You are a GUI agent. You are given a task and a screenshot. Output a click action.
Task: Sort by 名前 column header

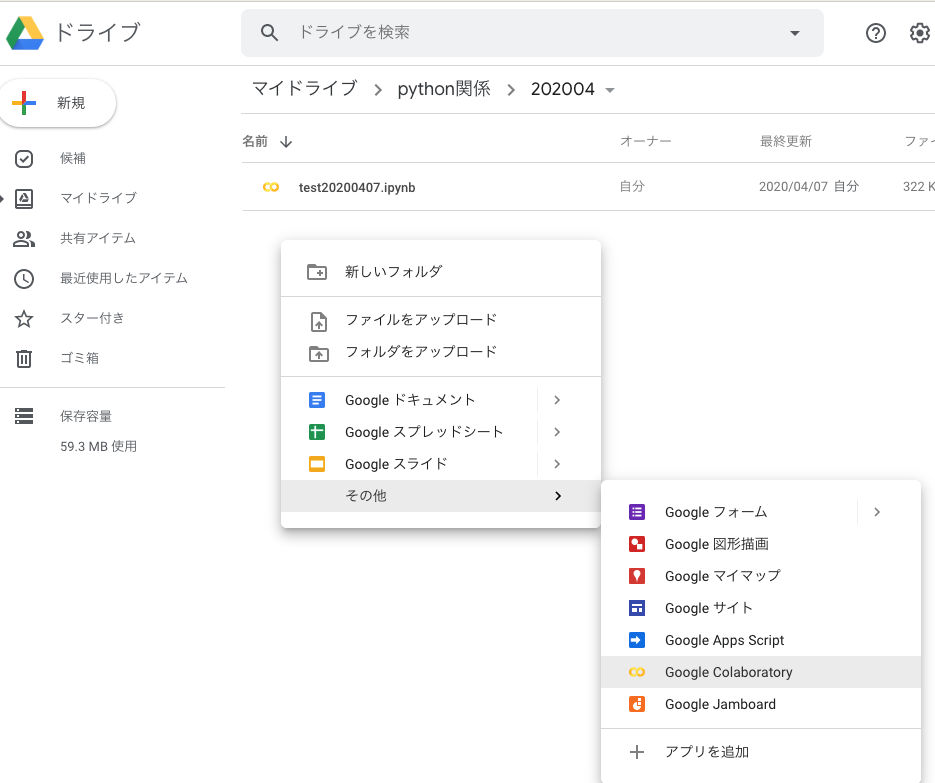click(x=255, y=141)
